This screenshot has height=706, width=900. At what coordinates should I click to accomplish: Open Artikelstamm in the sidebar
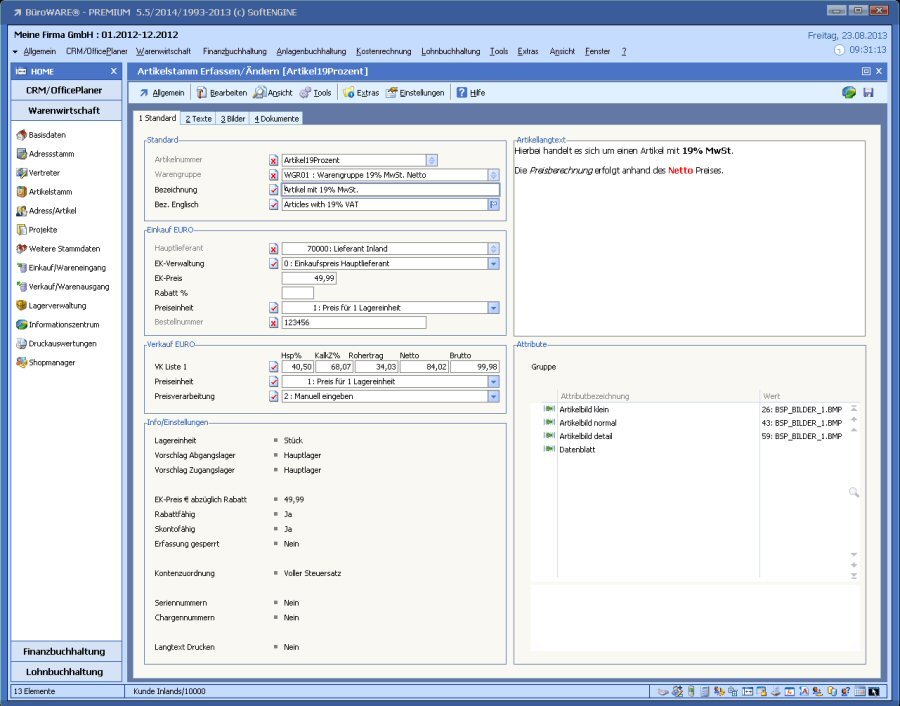tap(44, 192)
